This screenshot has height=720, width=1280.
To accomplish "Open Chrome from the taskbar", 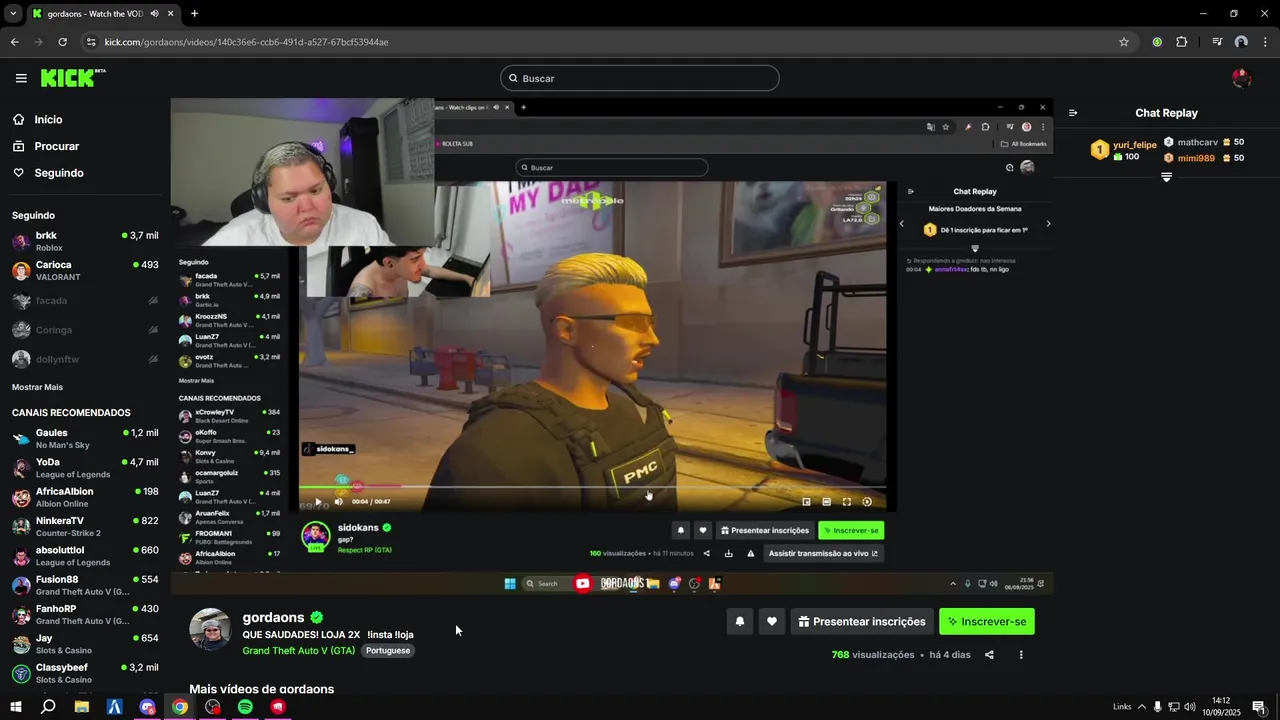I will (x=179, y=707).
